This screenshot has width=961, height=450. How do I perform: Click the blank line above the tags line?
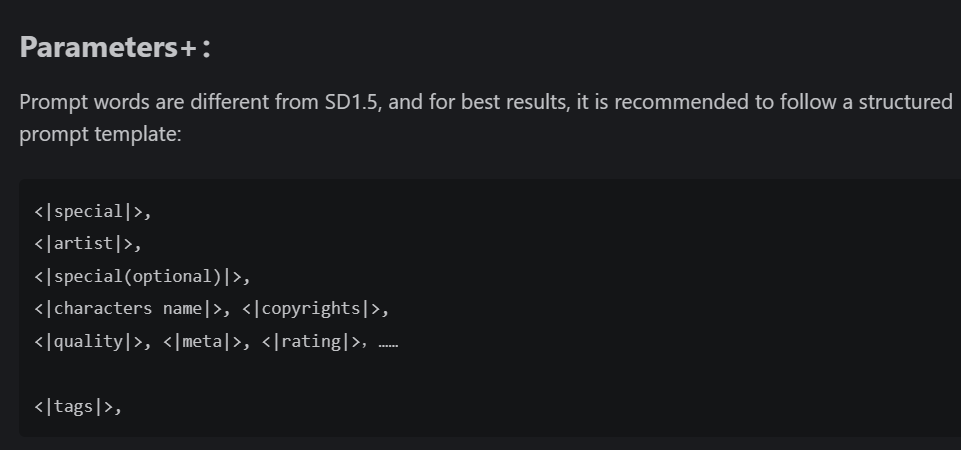pyautogui.click(x=200, y=374)
